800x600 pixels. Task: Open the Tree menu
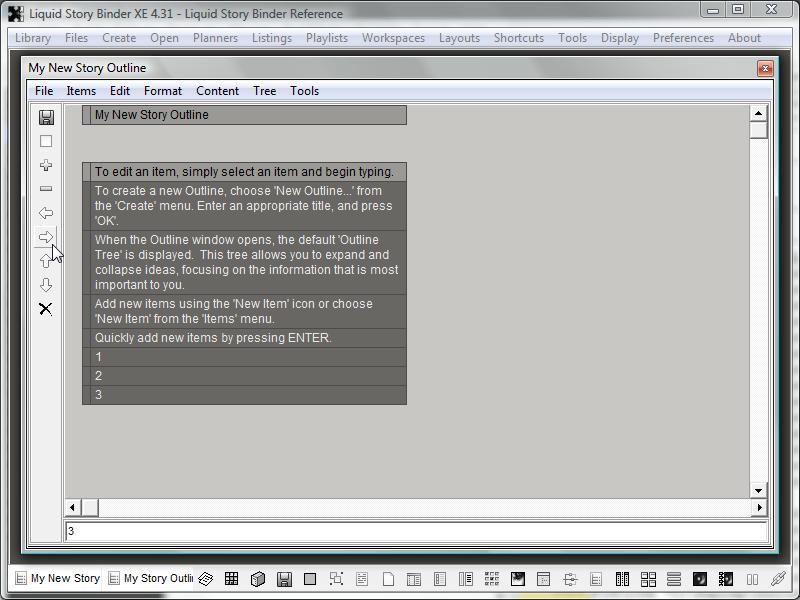[x=264, y=91]
